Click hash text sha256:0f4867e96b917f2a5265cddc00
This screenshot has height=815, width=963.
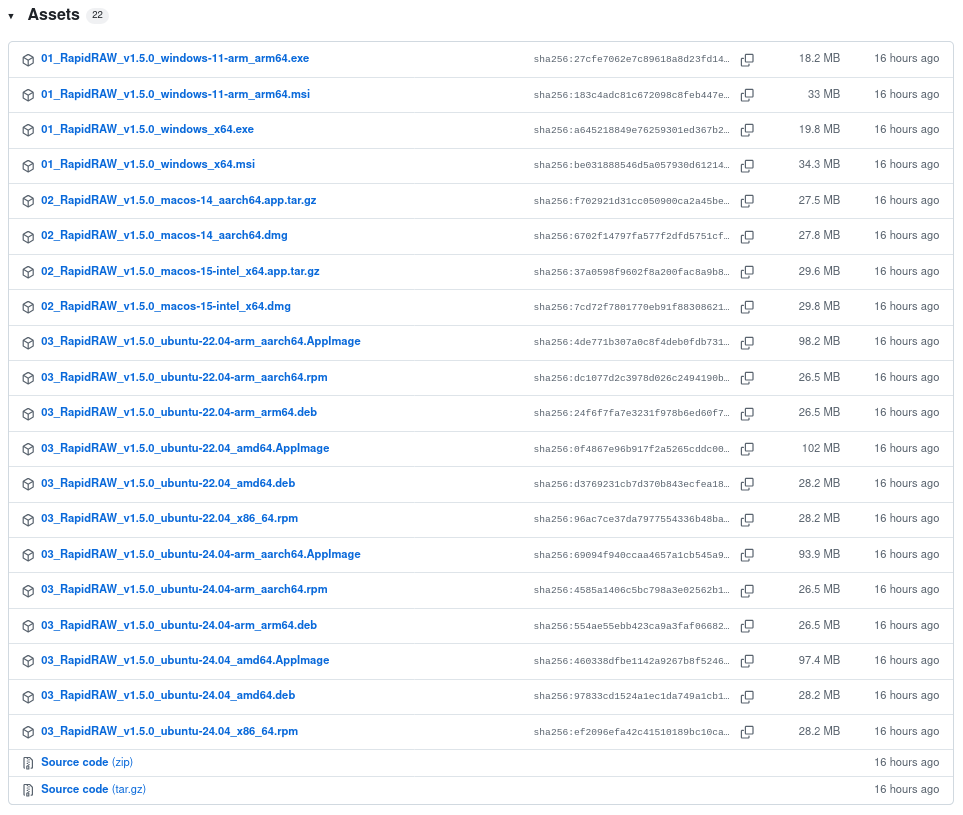[x=631, y=450]
